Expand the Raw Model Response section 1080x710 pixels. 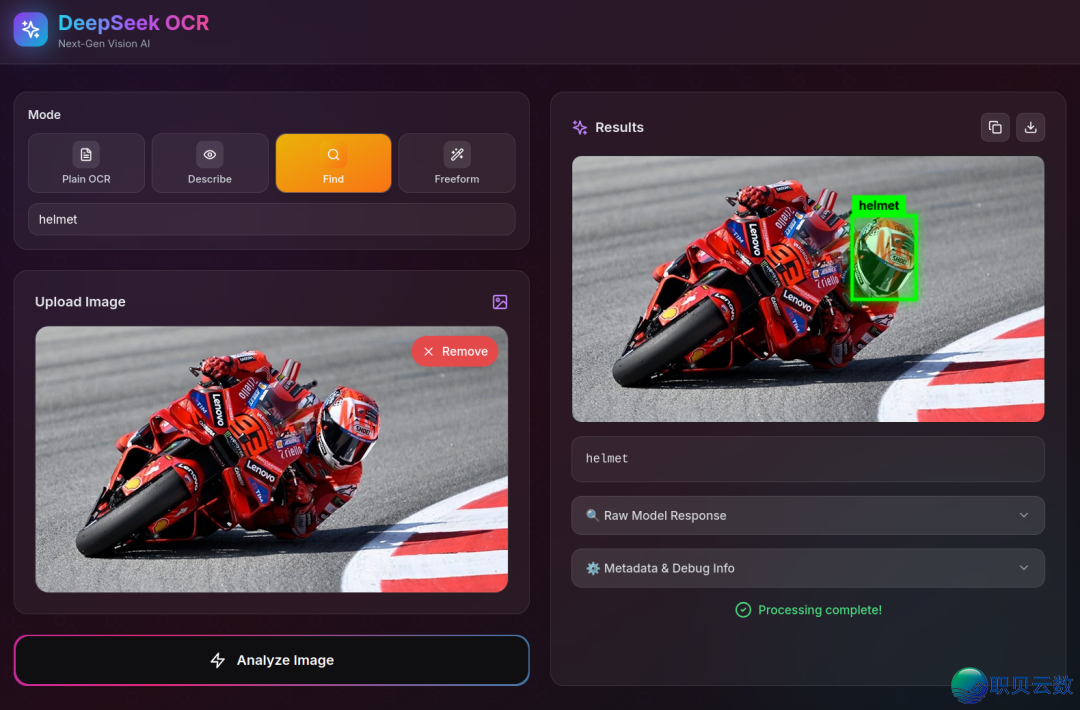coord(808,515)
